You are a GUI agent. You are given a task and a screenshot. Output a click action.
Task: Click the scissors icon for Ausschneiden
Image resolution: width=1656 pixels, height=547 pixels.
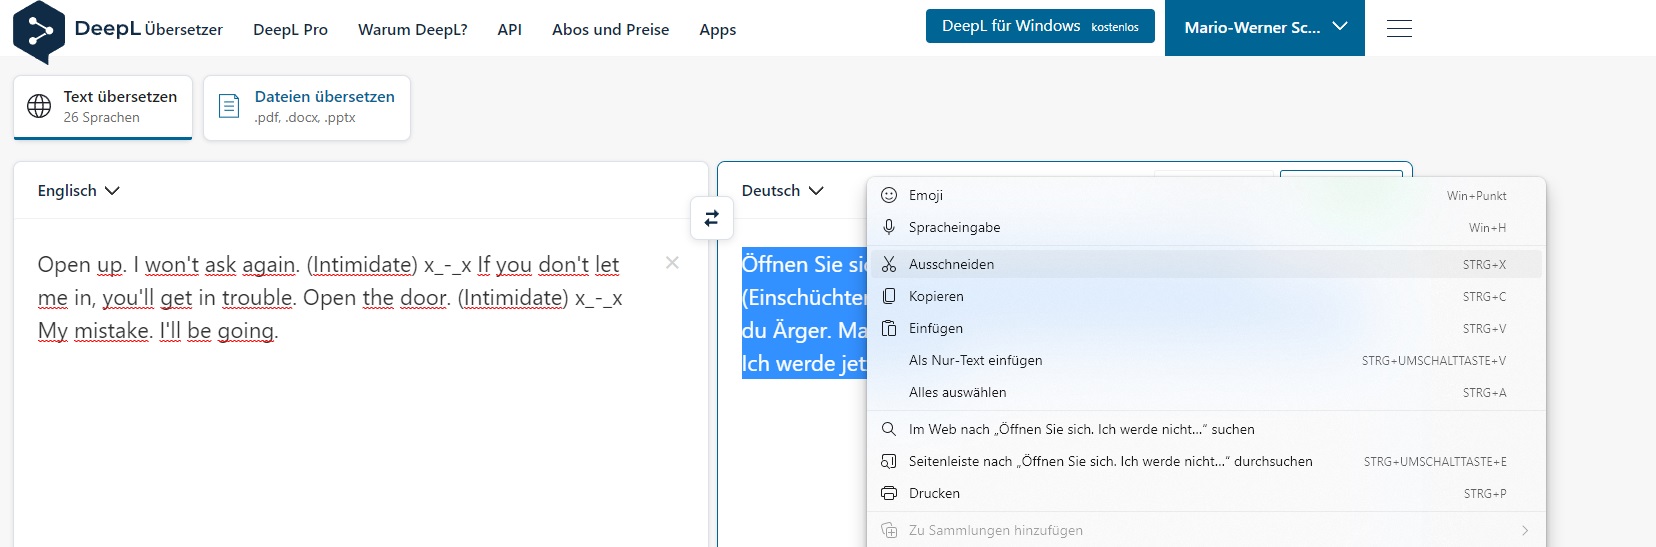pyautogui.click(x=889, y=265)
